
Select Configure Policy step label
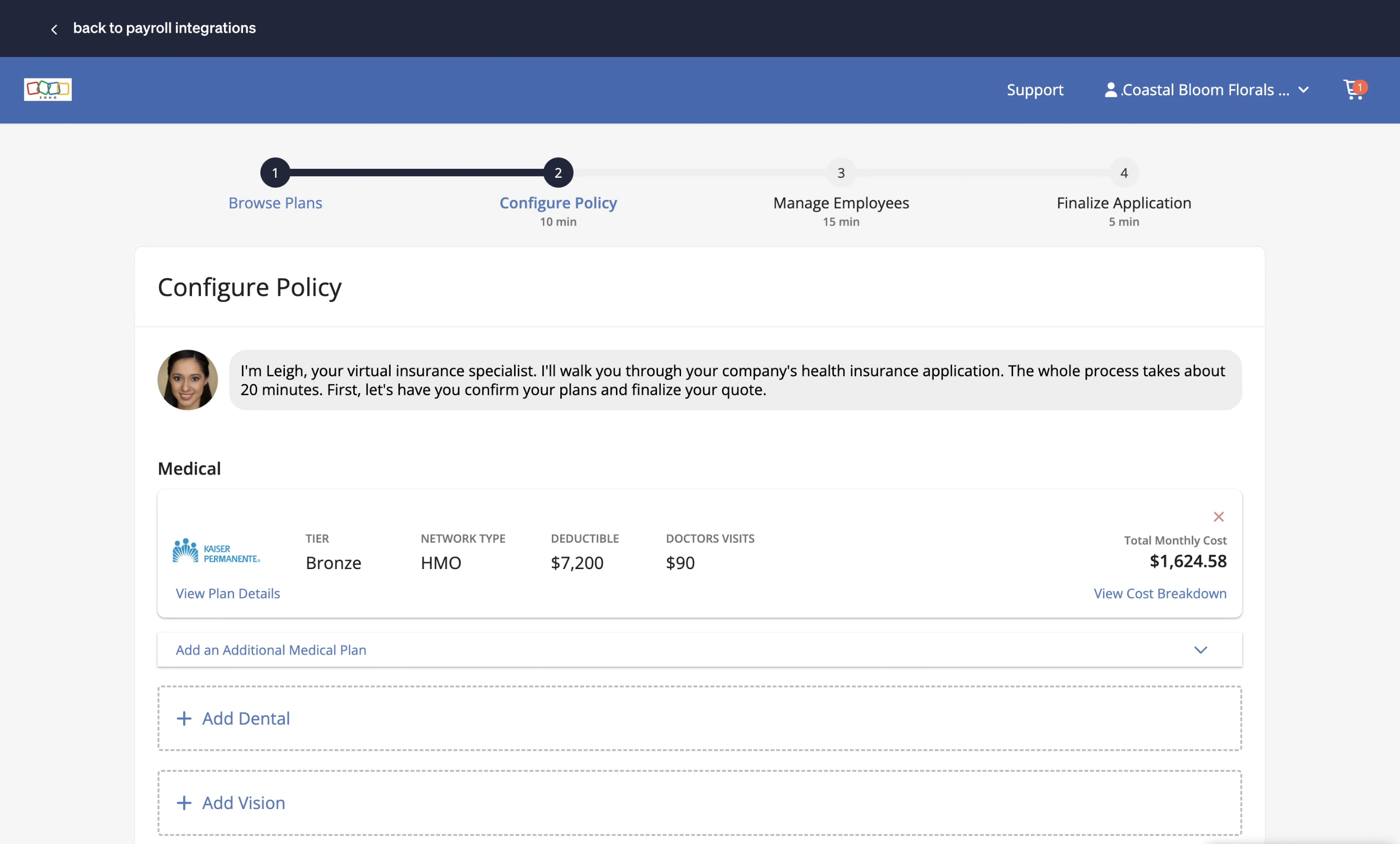558,203
